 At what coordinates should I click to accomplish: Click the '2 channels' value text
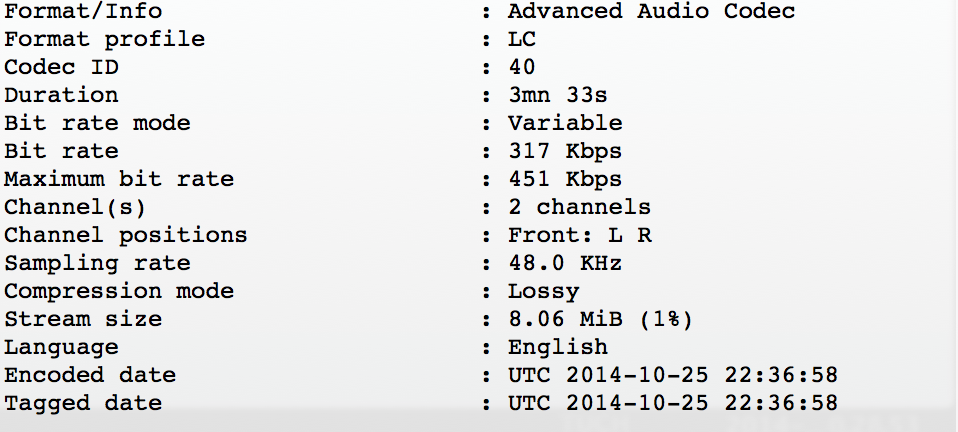[x=579, y=207]
